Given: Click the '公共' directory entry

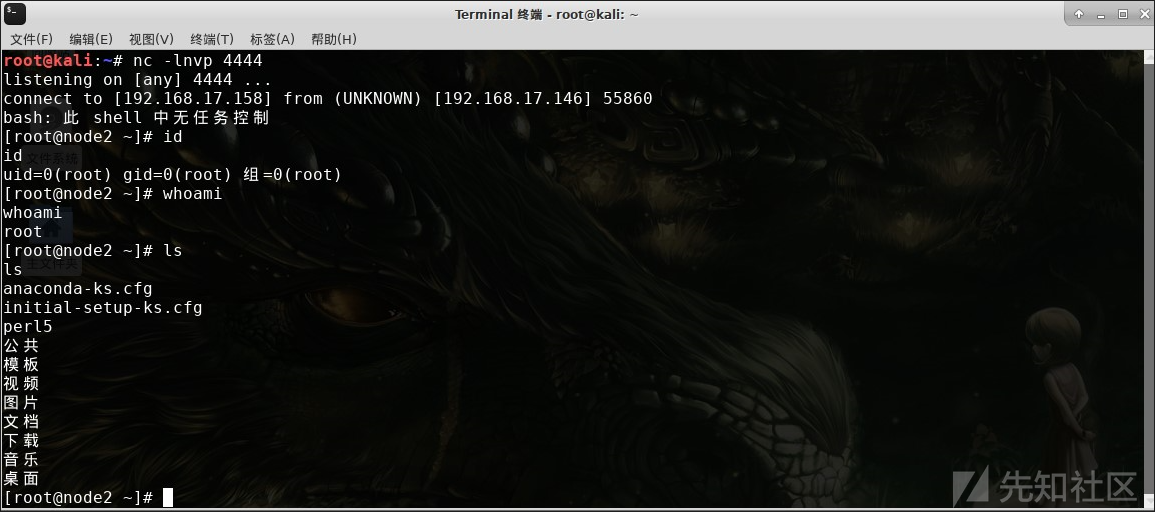Looking at the screenshot, I should point(21,346).
